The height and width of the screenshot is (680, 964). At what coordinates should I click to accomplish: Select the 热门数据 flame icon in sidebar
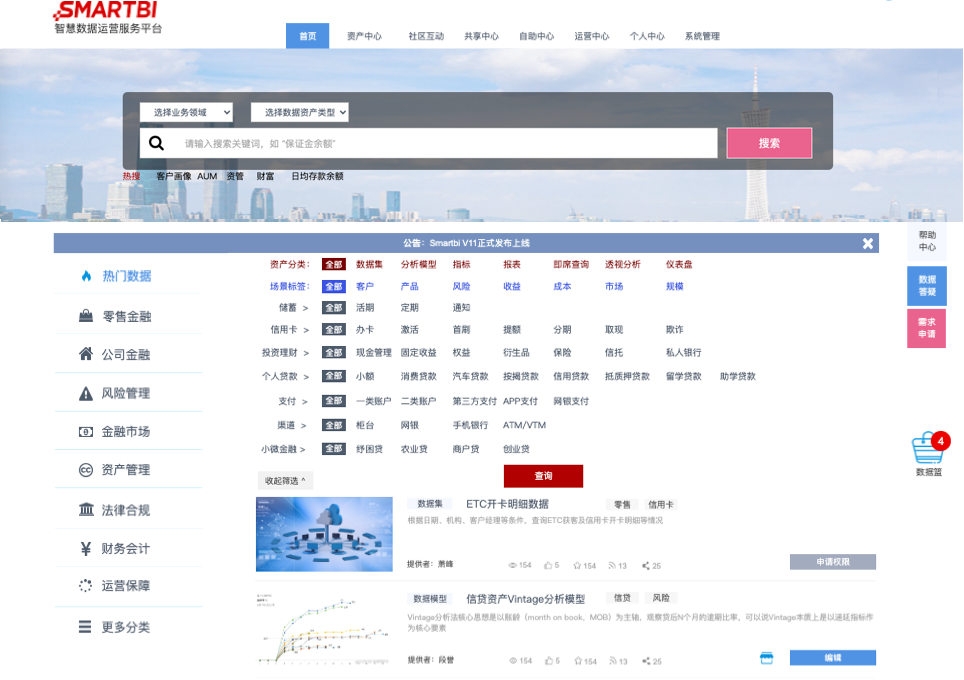(x=86, y=275)
